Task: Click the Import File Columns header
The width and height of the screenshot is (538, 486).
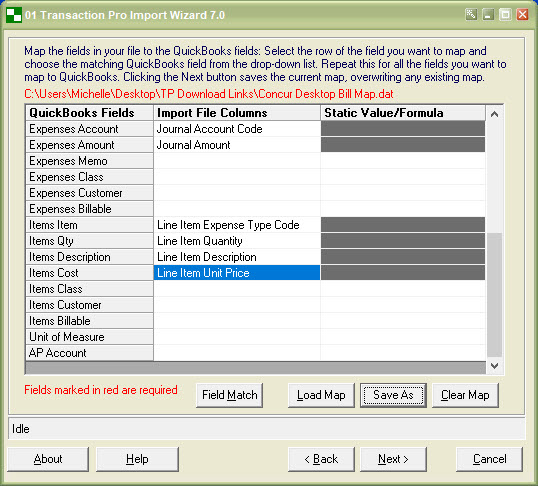Action: coord(237,113)
